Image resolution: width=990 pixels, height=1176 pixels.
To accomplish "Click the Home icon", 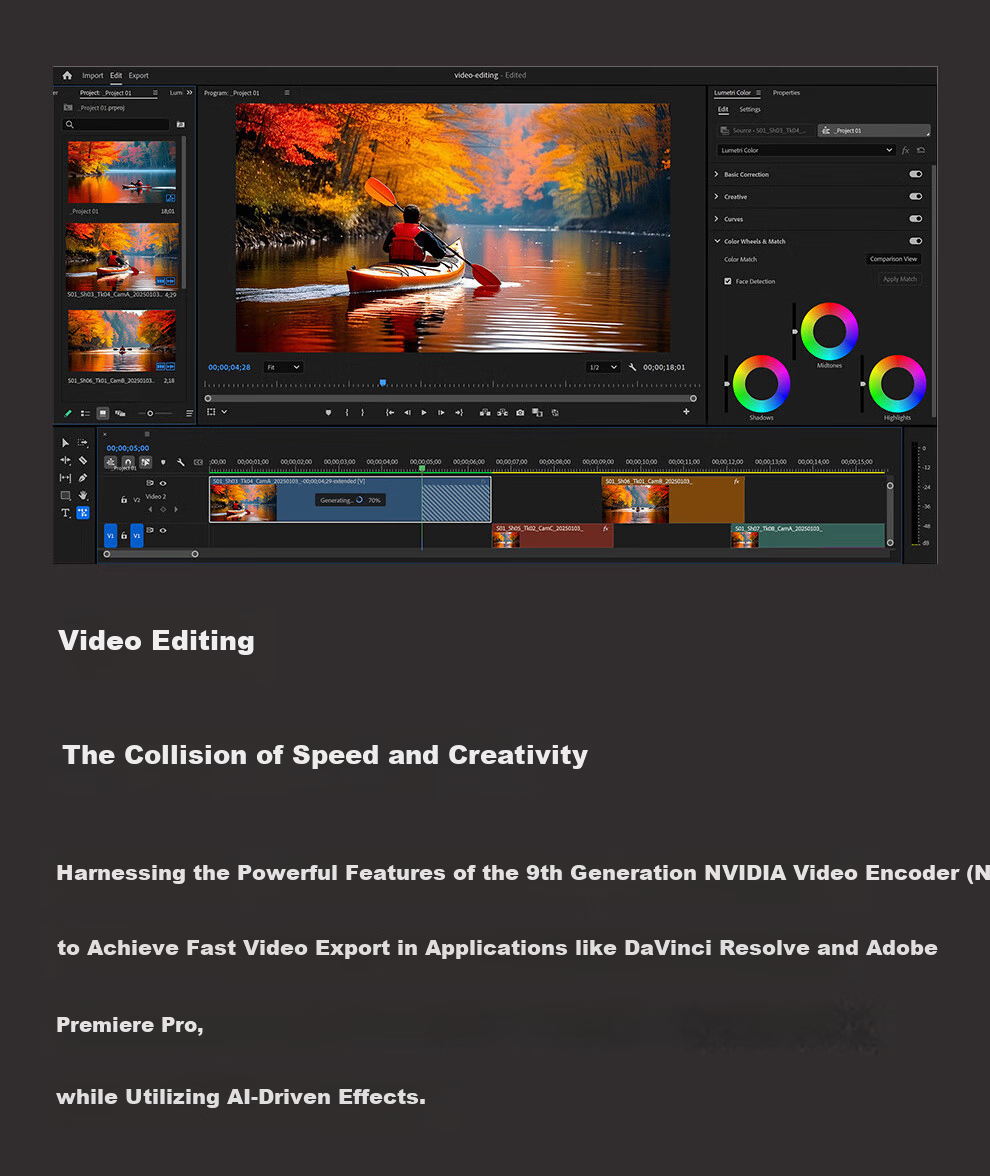I will pyautogui.click(x=67, y=75).
